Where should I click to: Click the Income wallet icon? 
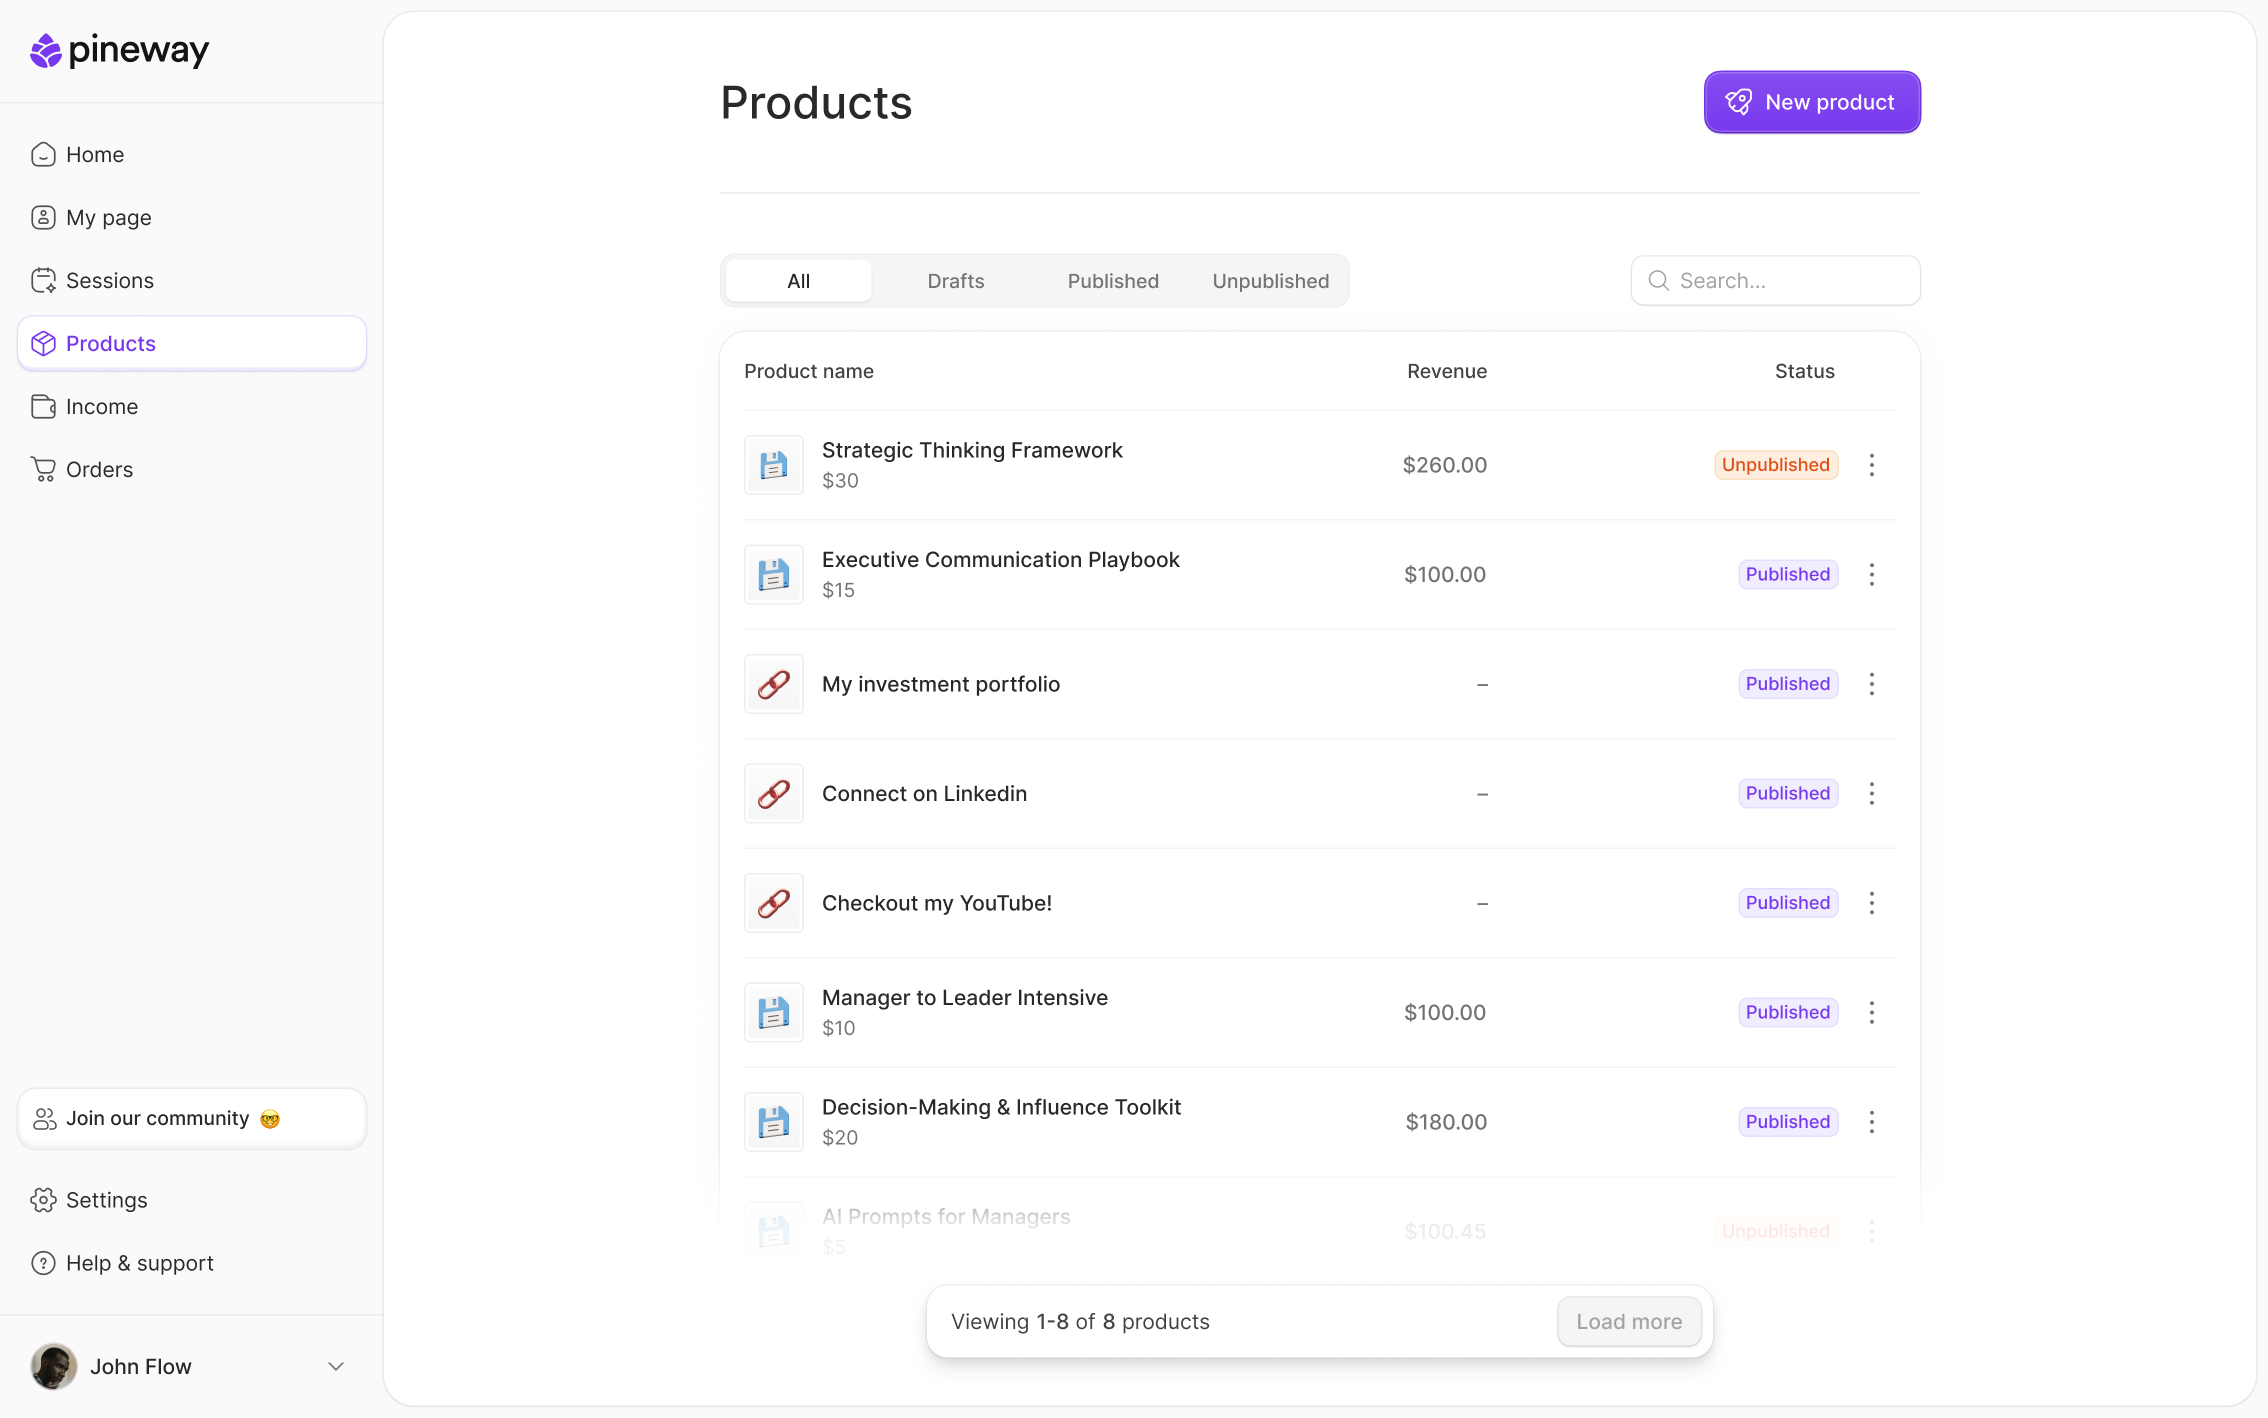pos(43,407)
